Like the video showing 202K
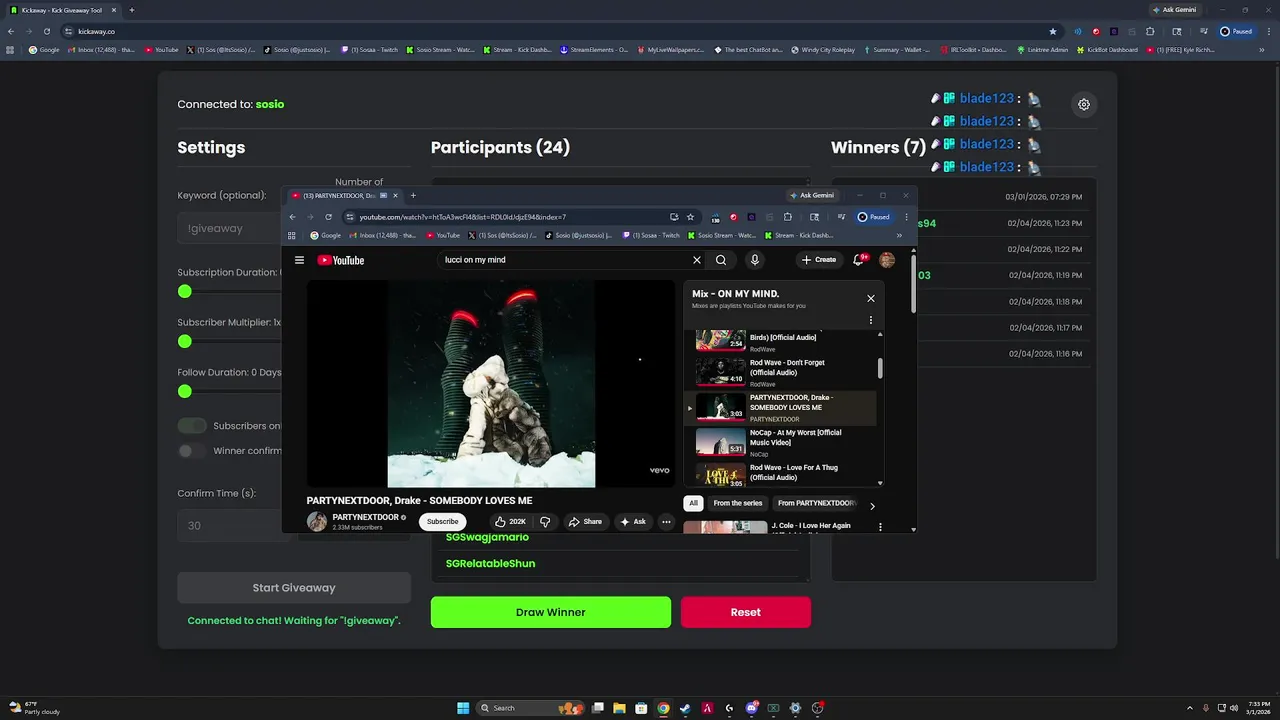Viewport: 1280px width, 720px height. (x=510, y=521)
